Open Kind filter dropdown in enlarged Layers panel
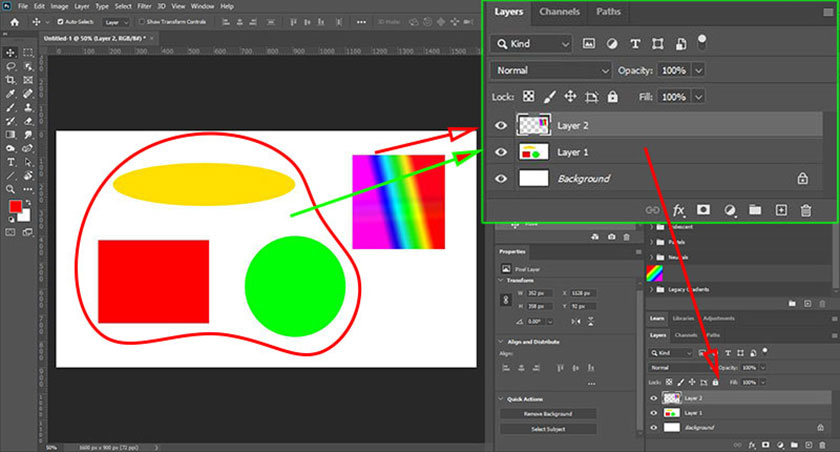 [x=531, y=44]
